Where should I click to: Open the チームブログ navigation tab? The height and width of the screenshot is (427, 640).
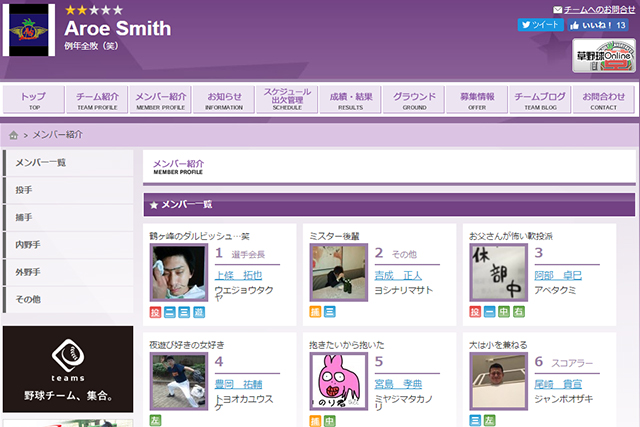pyautogui.click(x=540, y=100)
